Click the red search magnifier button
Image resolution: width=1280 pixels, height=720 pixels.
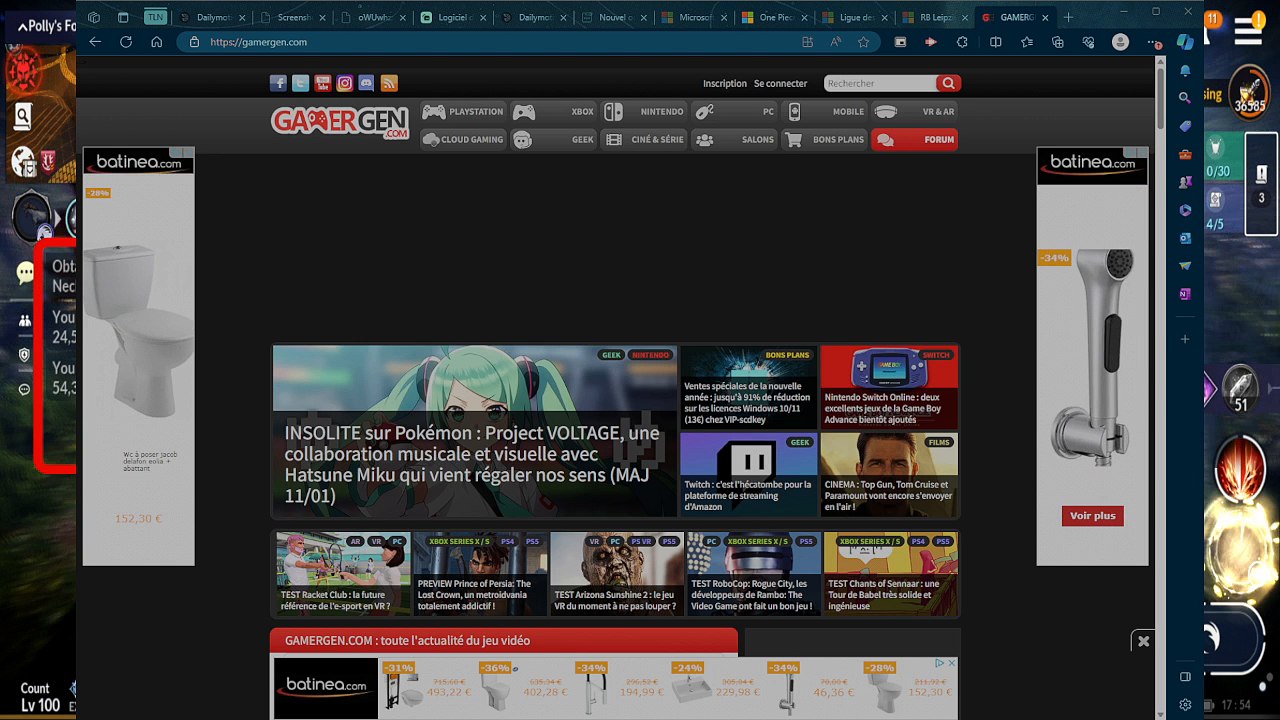pos(948,83)
